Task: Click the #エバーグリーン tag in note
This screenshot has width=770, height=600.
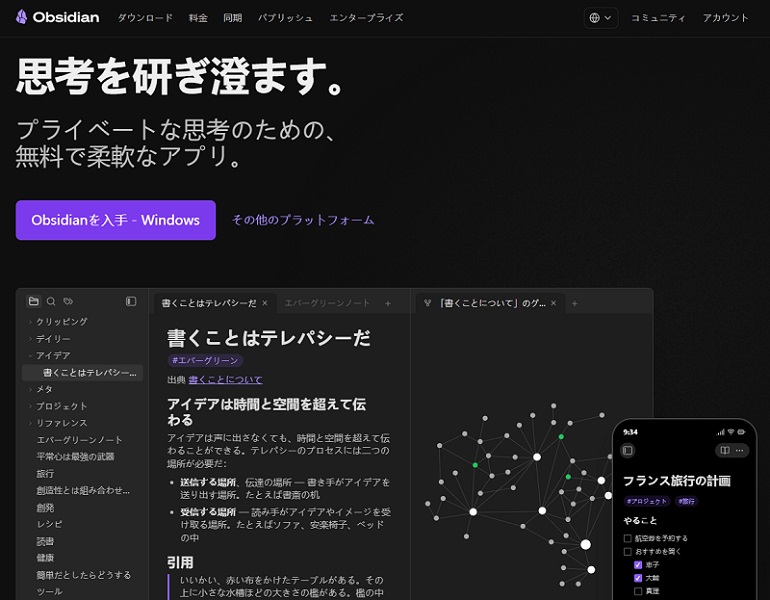Action: click(x=205, y=360)
